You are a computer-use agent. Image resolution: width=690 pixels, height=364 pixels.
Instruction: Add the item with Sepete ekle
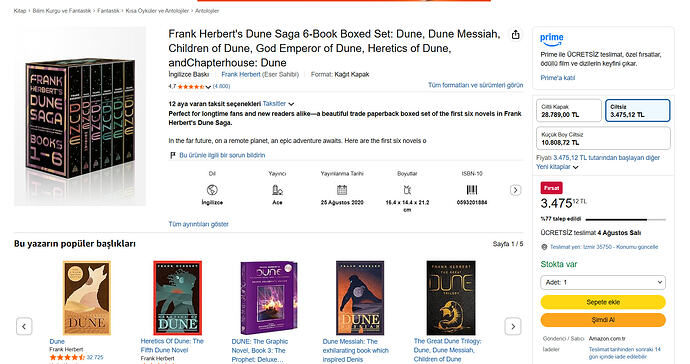pyautogui.click(x=603, y=302)
